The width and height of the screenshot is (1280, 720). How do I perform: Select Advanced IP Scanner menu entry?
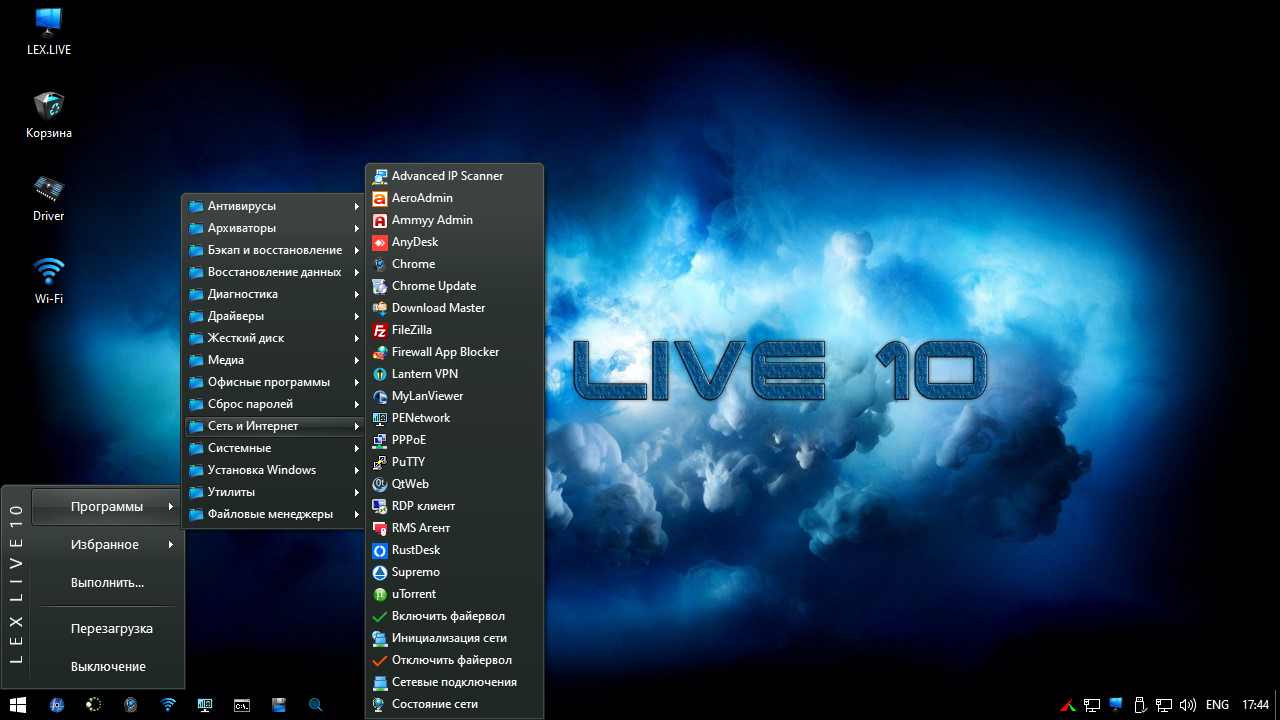click(446, 176)
